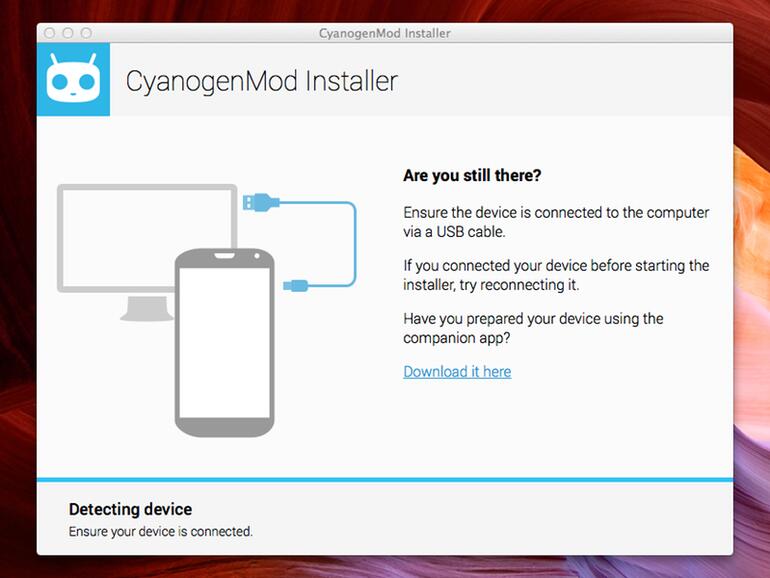Click the small micro-USB connector icon
Viewport: 770px width, 578px height.
[x=296, y=285]
